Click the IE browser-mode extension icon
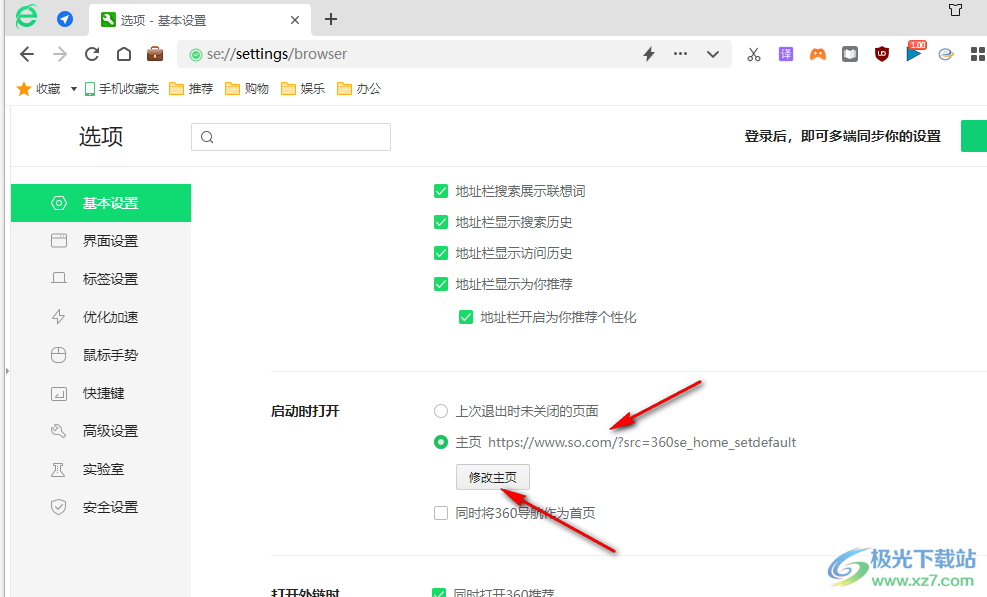Image resolution: width=987 pixels, height=597 pixels. (946, 54)
